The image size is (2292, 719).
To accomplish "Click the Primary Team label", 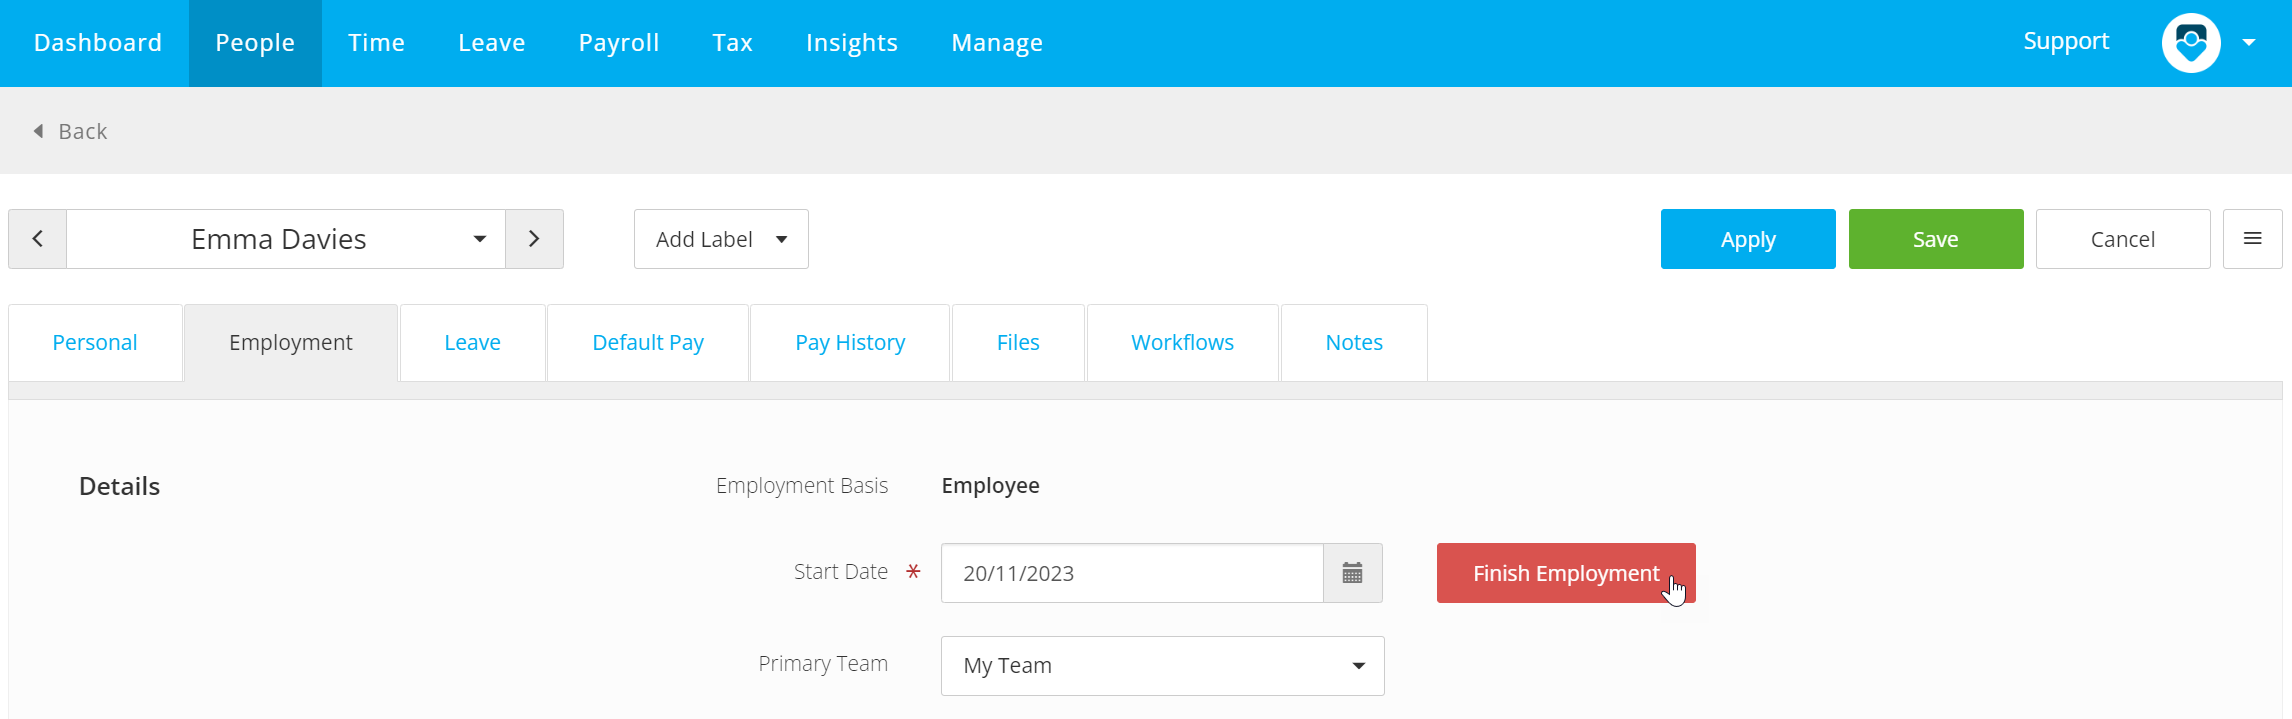I will pos(823,664).
